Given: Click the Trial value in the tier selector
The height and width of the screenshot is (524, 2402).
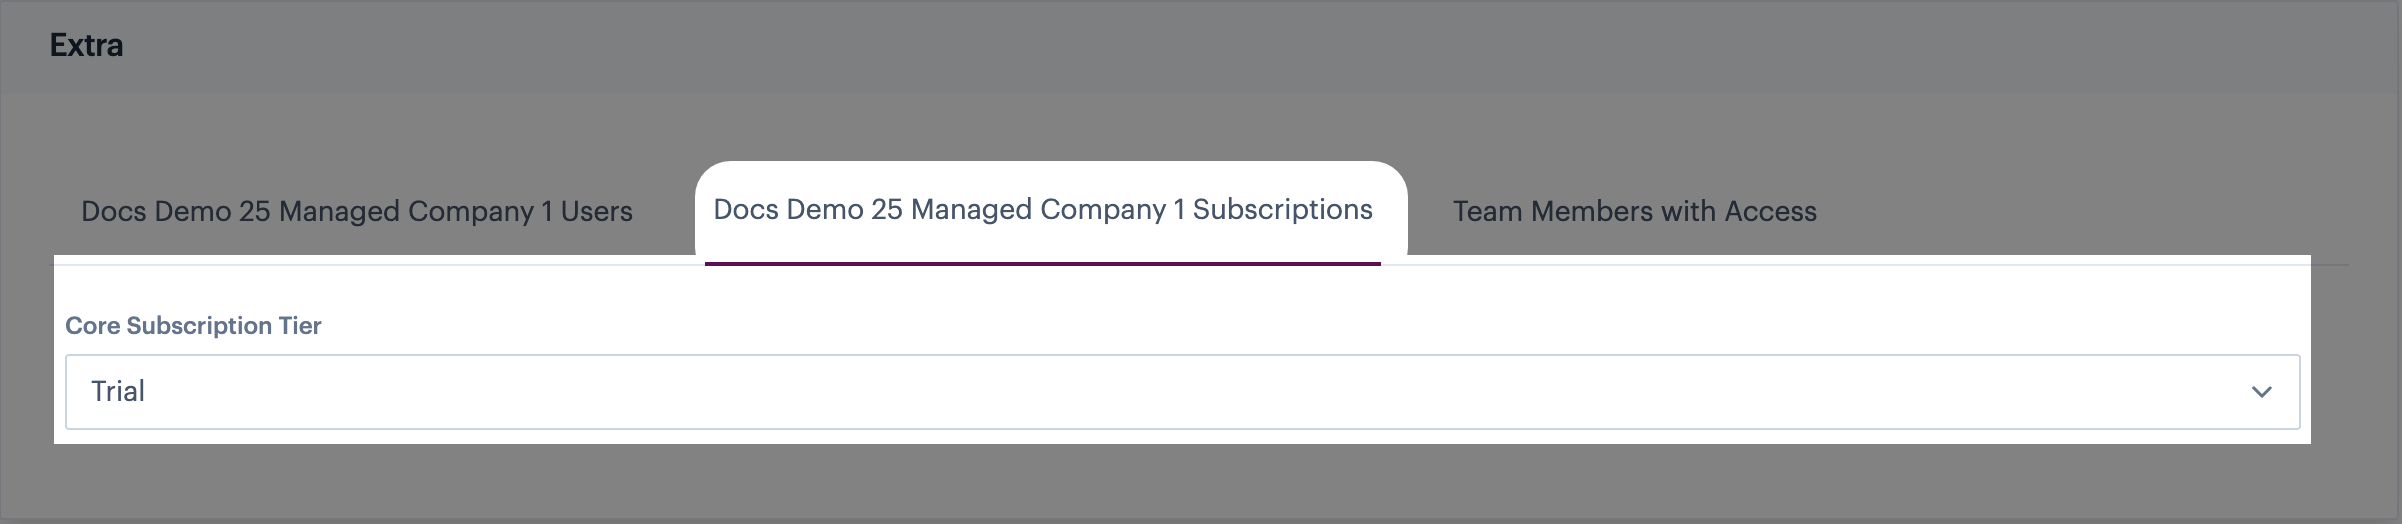Looking at the screenshot, I should click(x=118, y=391).
